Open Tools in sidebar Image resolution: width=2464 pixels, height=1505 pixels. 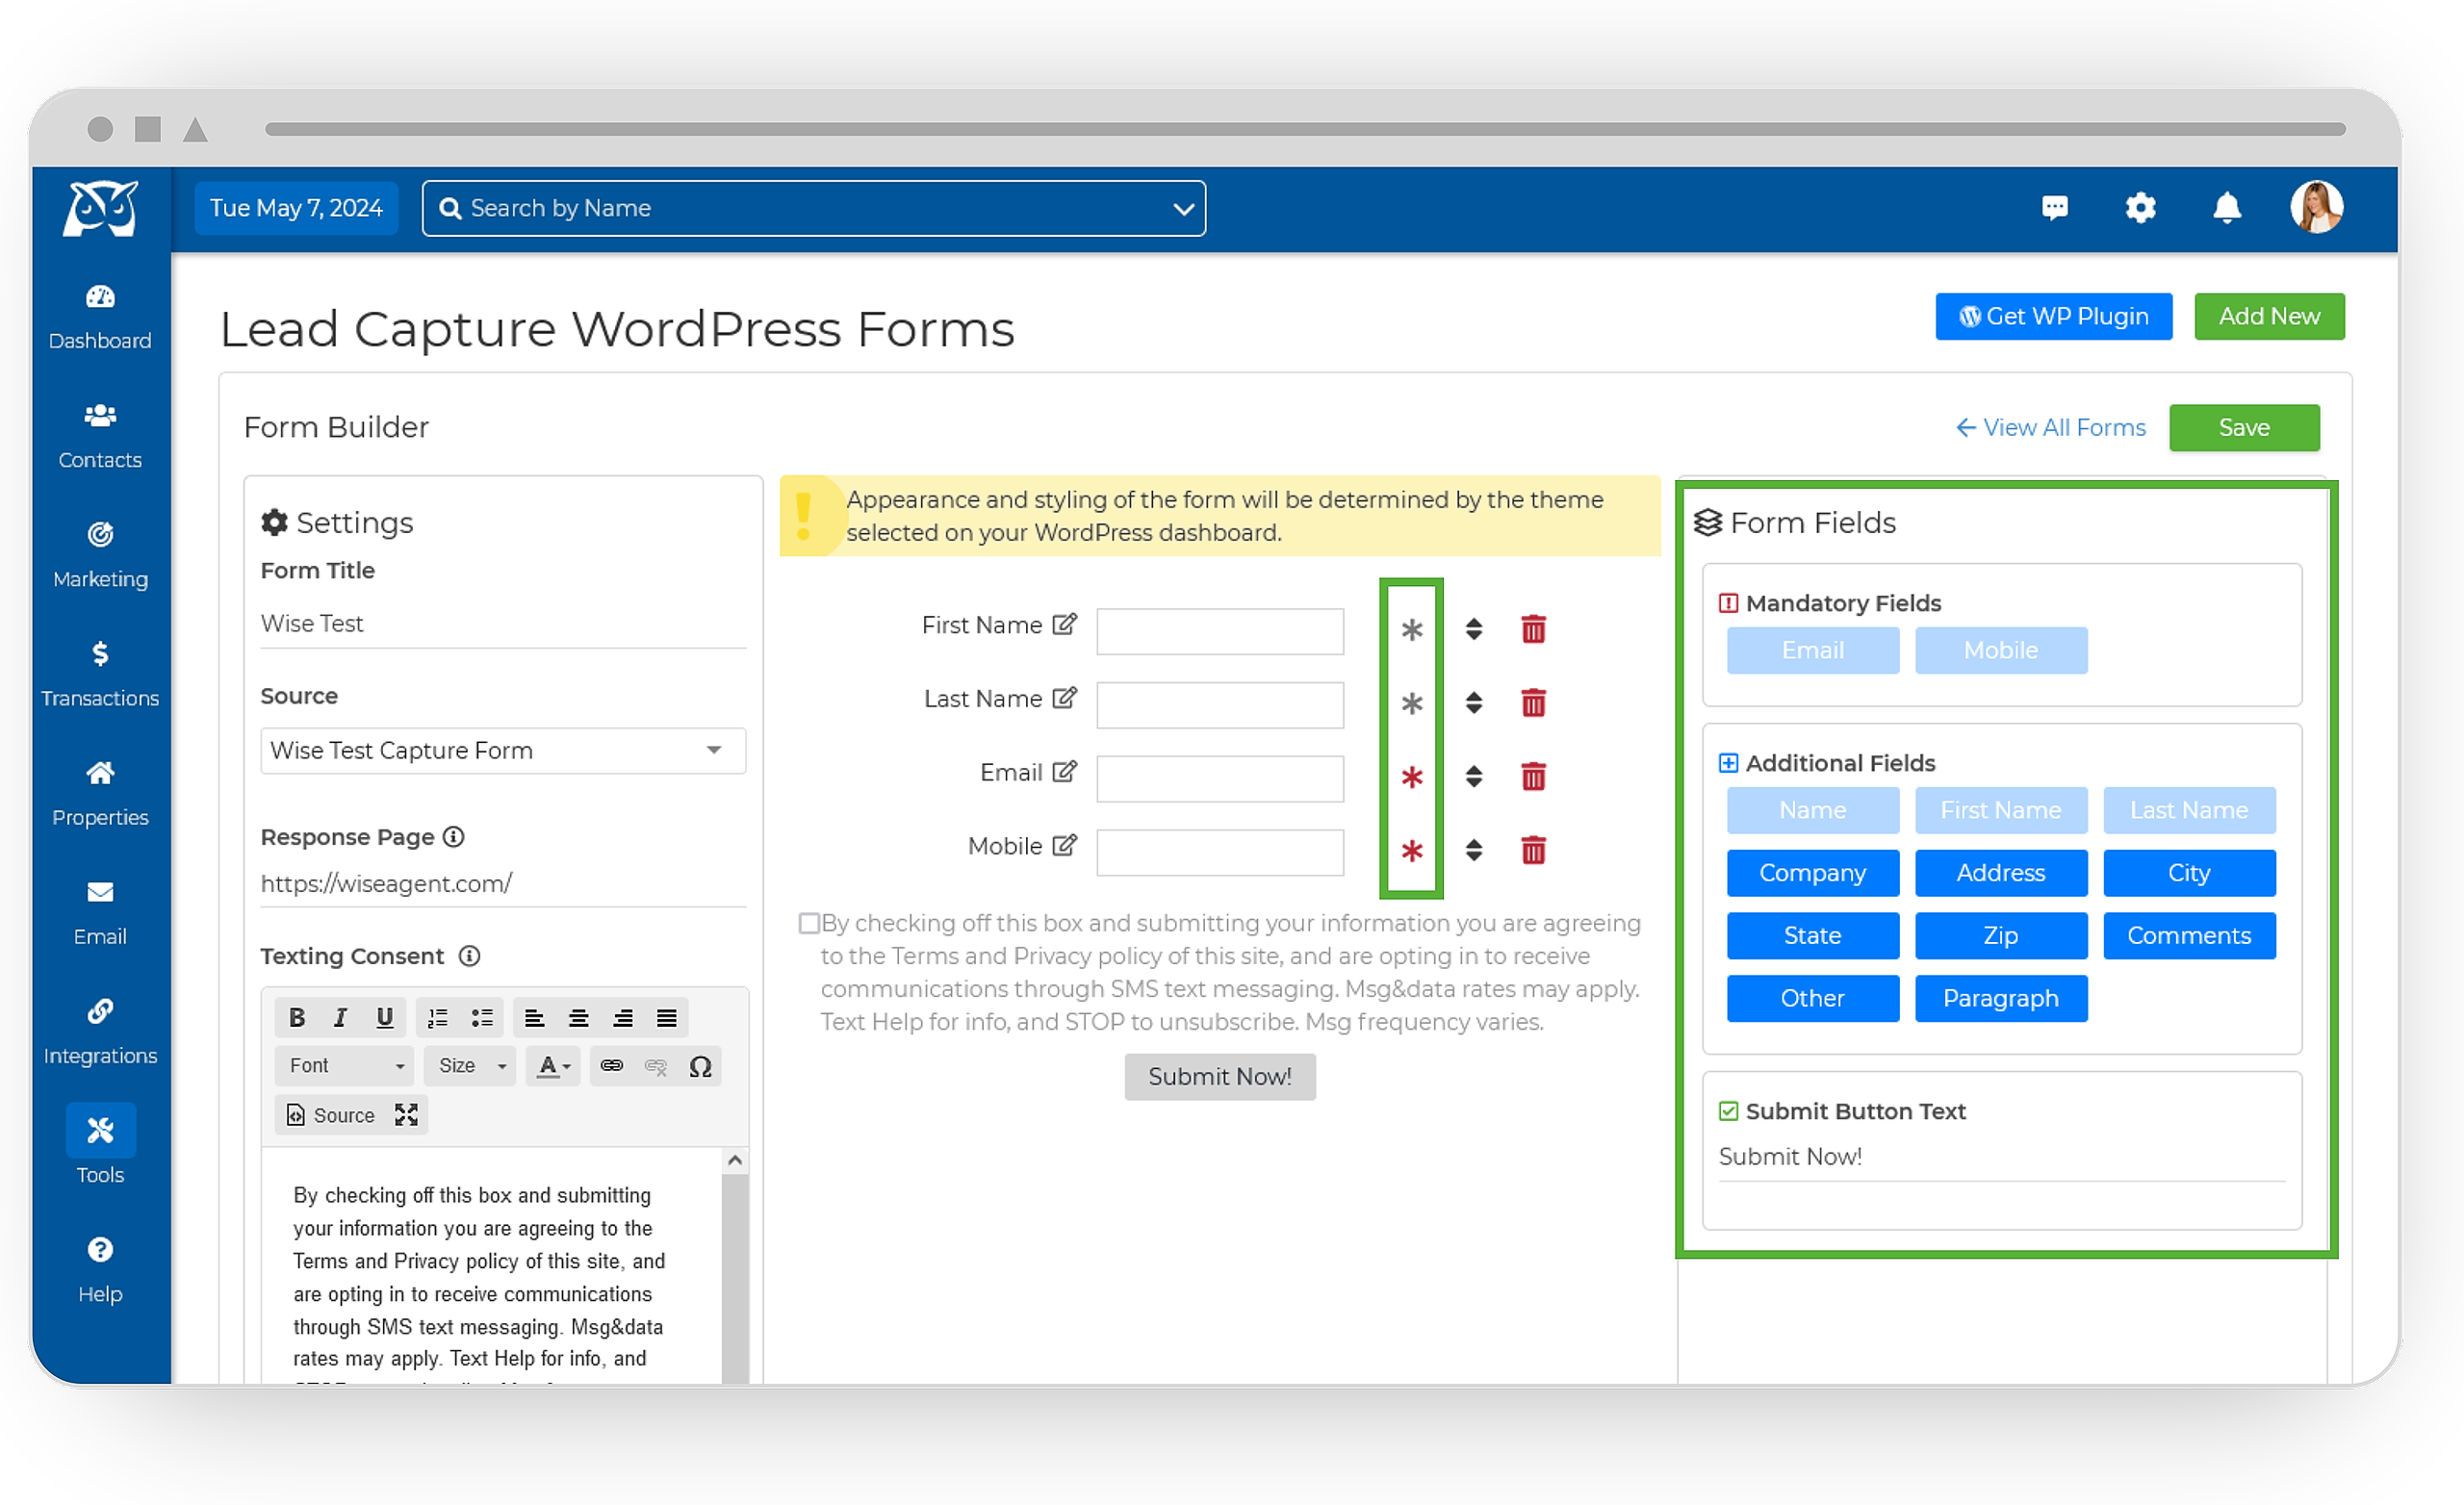100,1145
